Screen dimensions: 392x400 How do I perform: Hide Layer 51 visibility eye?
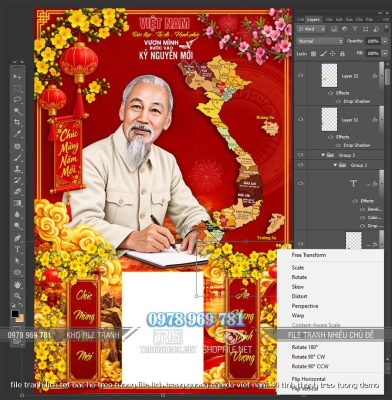click(301, 119)
